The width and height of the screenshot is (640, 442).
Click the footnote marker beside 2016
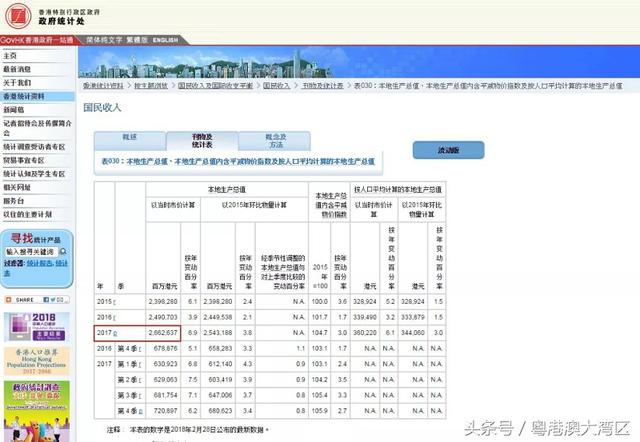(x=115, y=315)
